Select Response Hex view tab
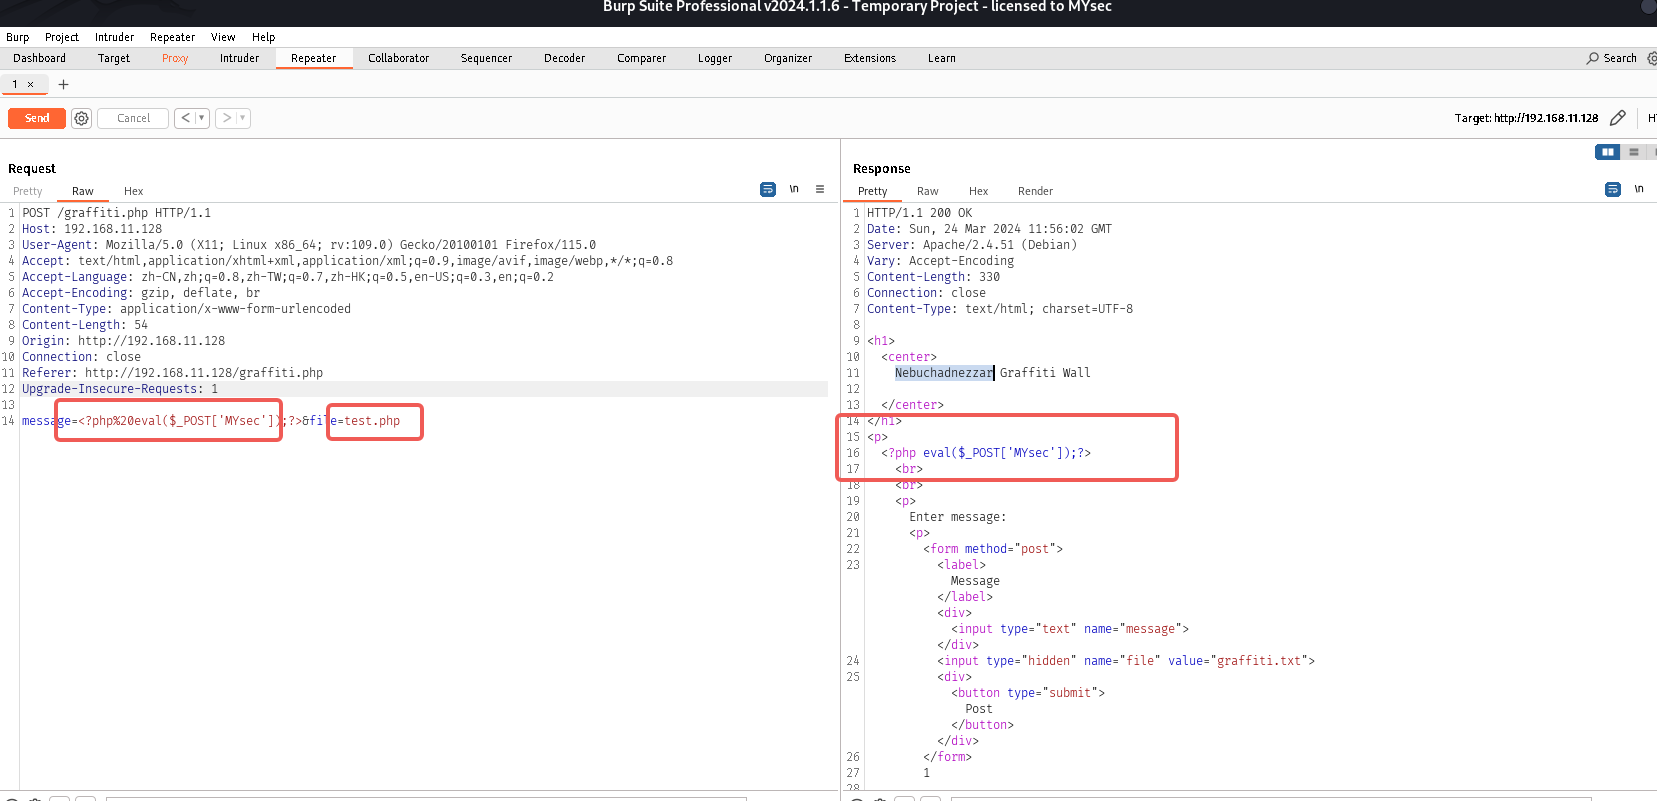Viewport: 1657px width, 801px height. 978,191
